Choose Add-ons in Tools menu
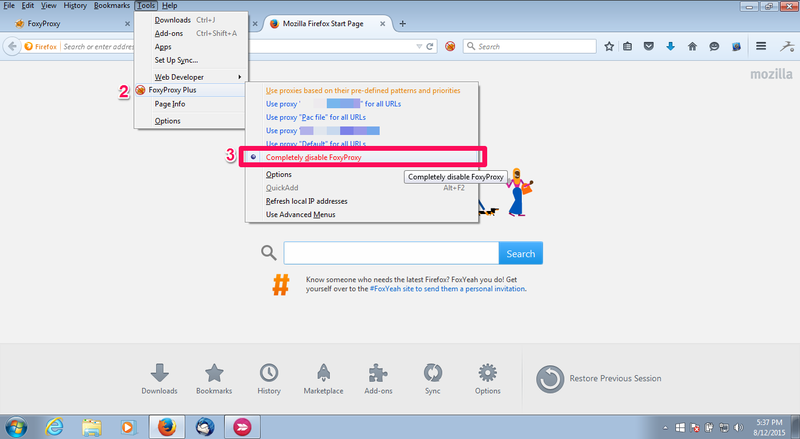Viewport: 800px width, 439px height. point(191,33)
